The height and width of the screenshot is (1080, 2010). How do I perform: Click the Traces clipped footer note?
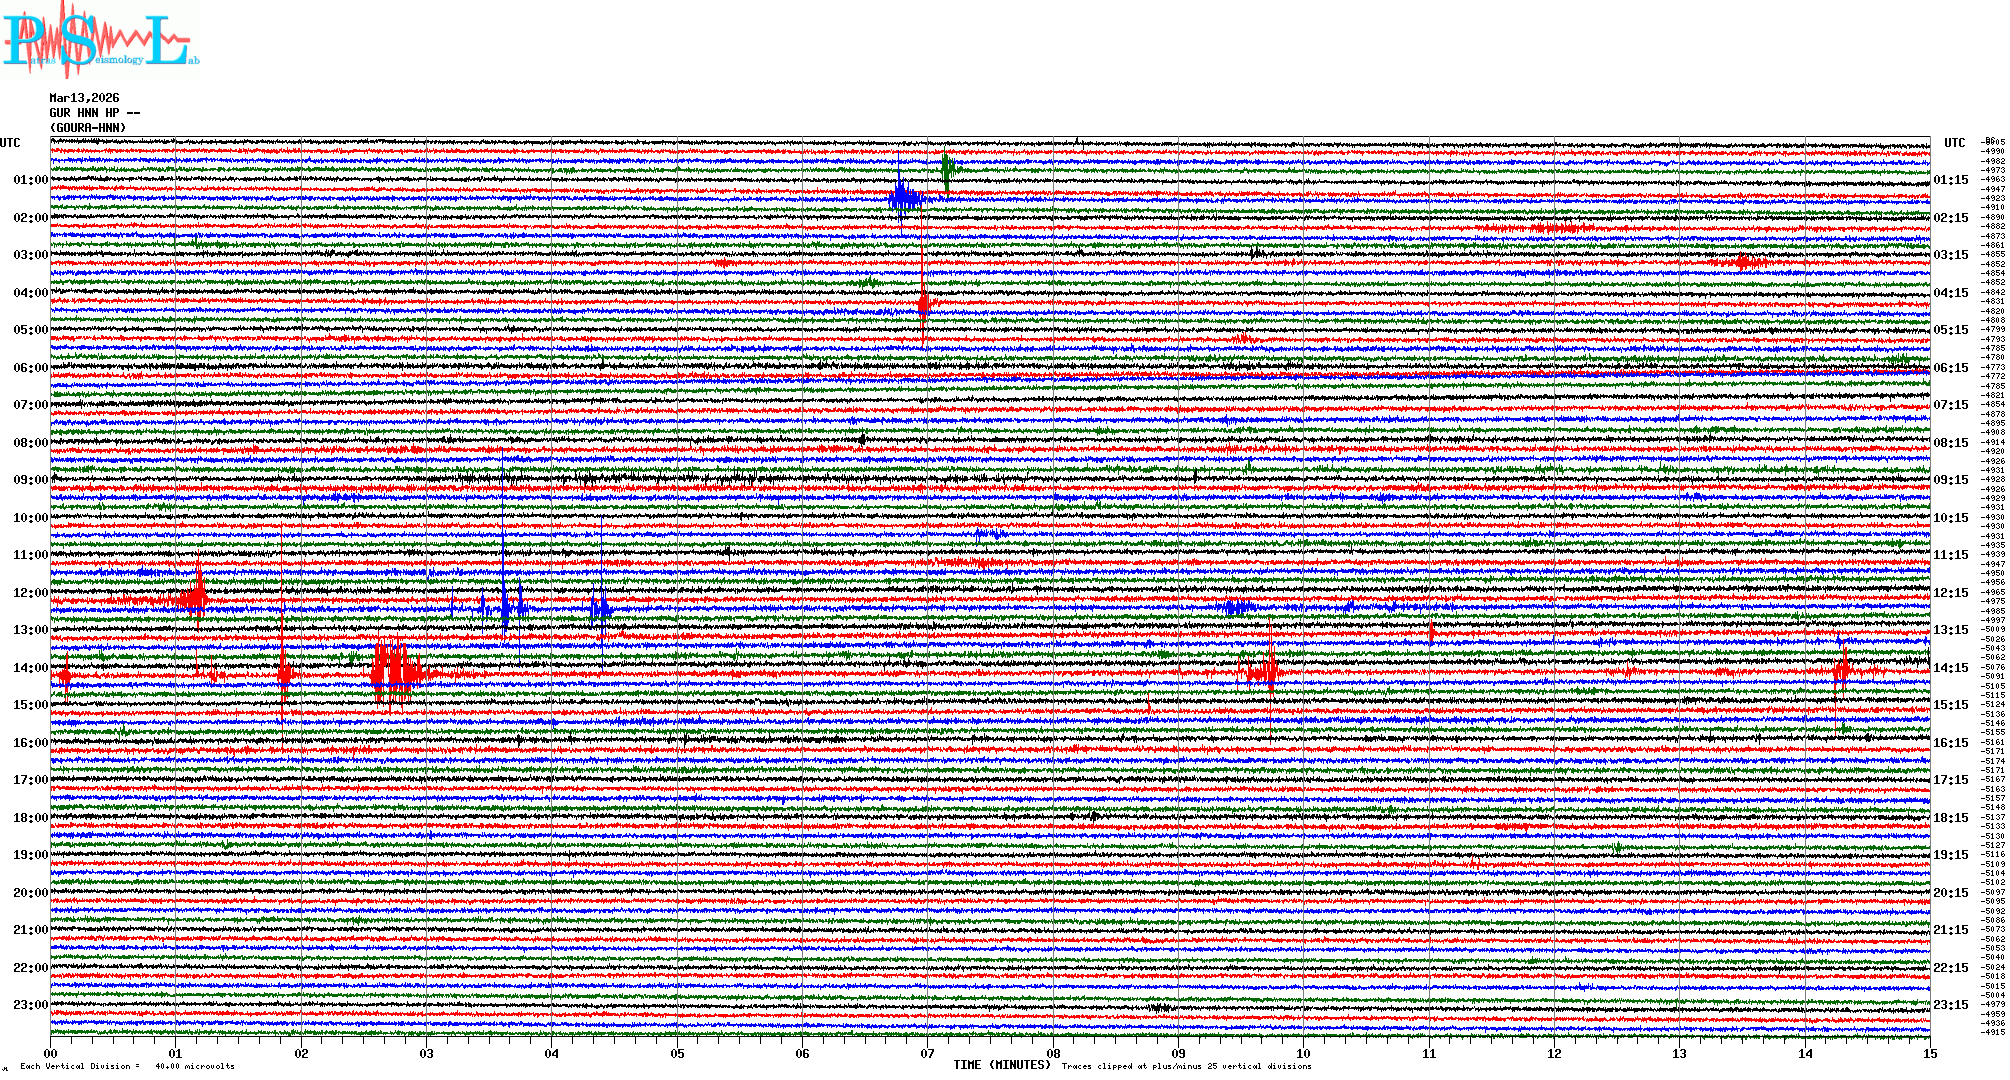tap(1186, 1066)
